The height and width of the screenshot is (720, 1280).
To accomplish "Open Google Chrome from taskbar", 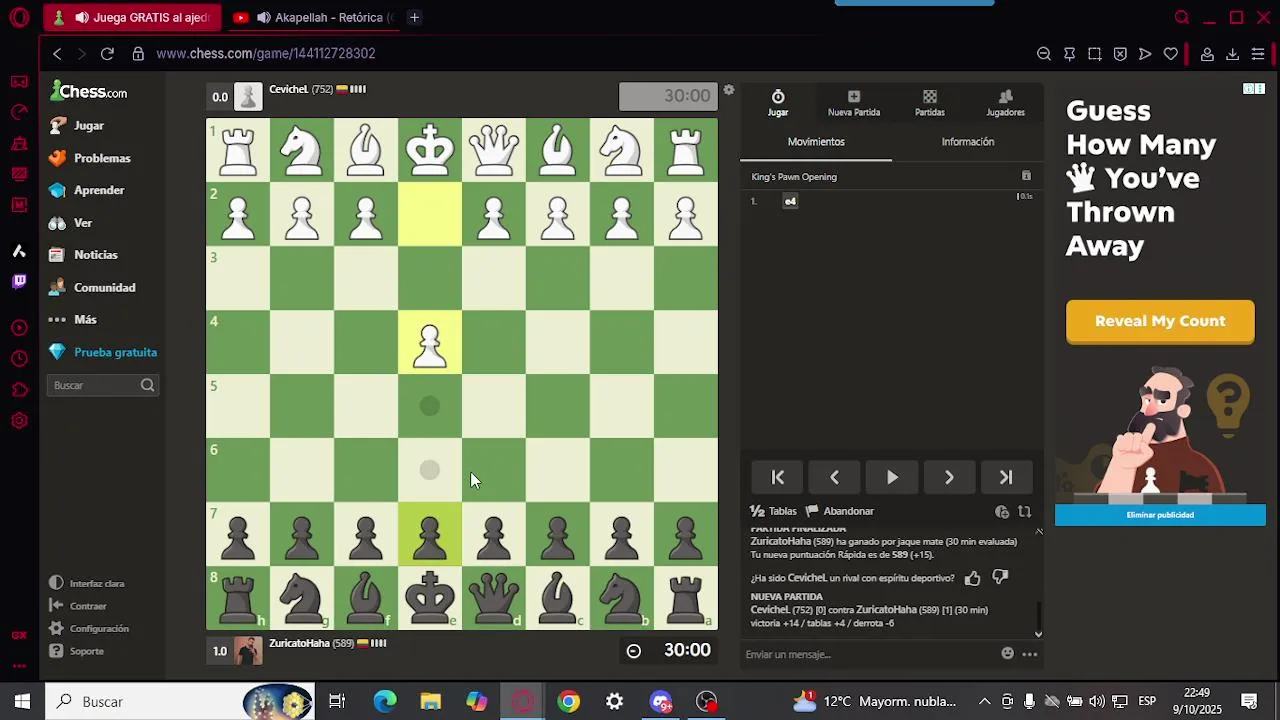I will tap(568, 701).
